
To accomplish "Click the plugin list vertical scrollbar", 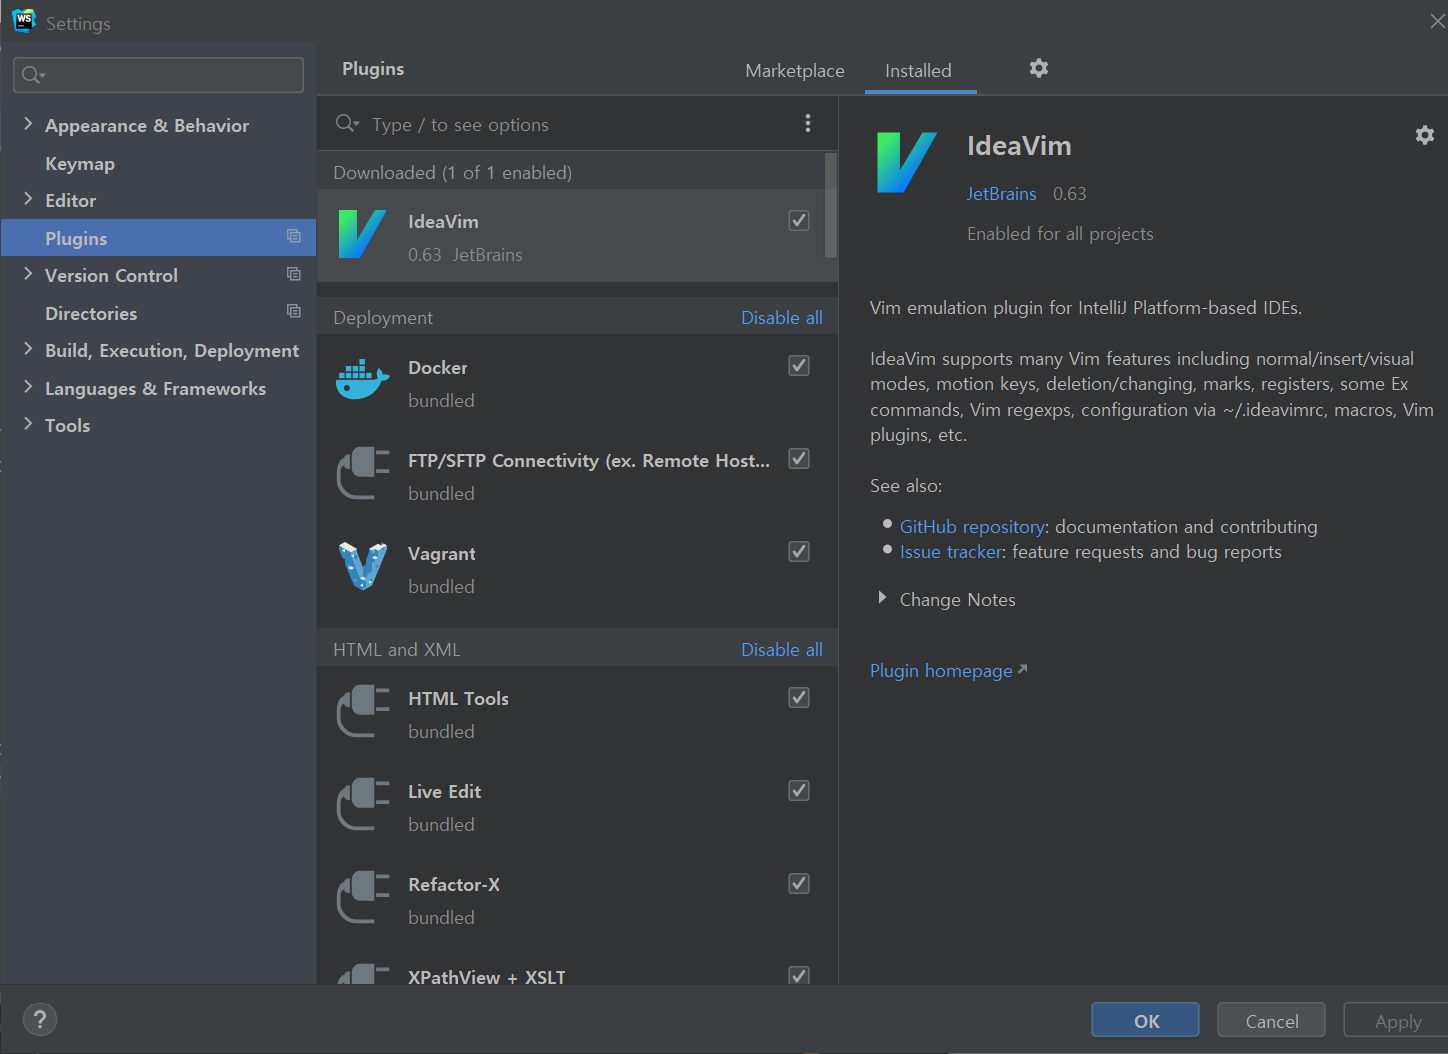I will point(830,205).
